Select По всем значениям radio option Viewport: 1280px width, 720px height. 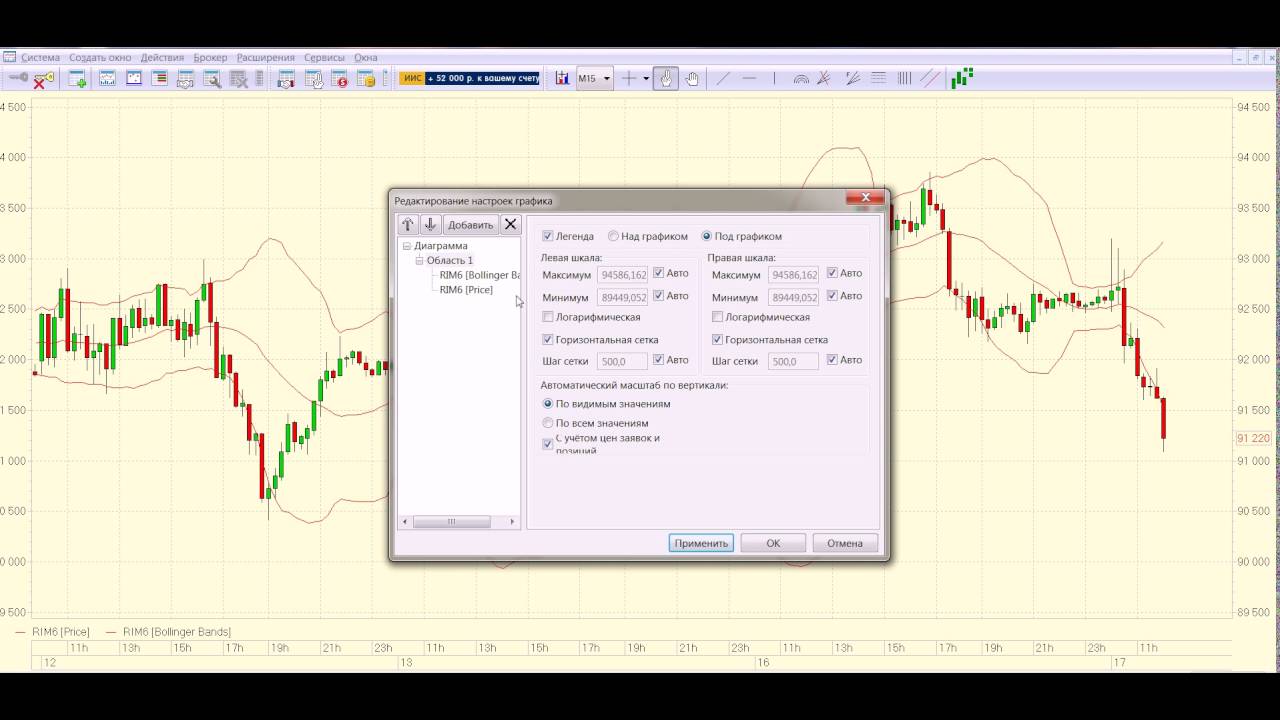click(547, 423)
